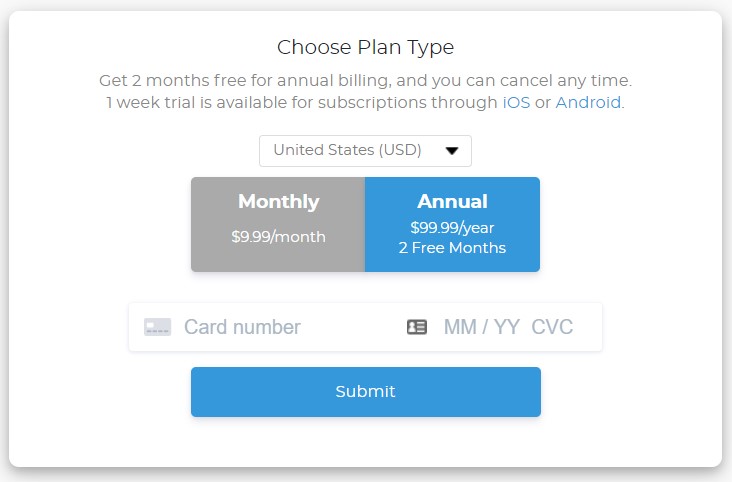Image resolution: width=732 pixels, height=482 pixels.
Task: Focus the CVC security code field
Action: coord(552,327)
